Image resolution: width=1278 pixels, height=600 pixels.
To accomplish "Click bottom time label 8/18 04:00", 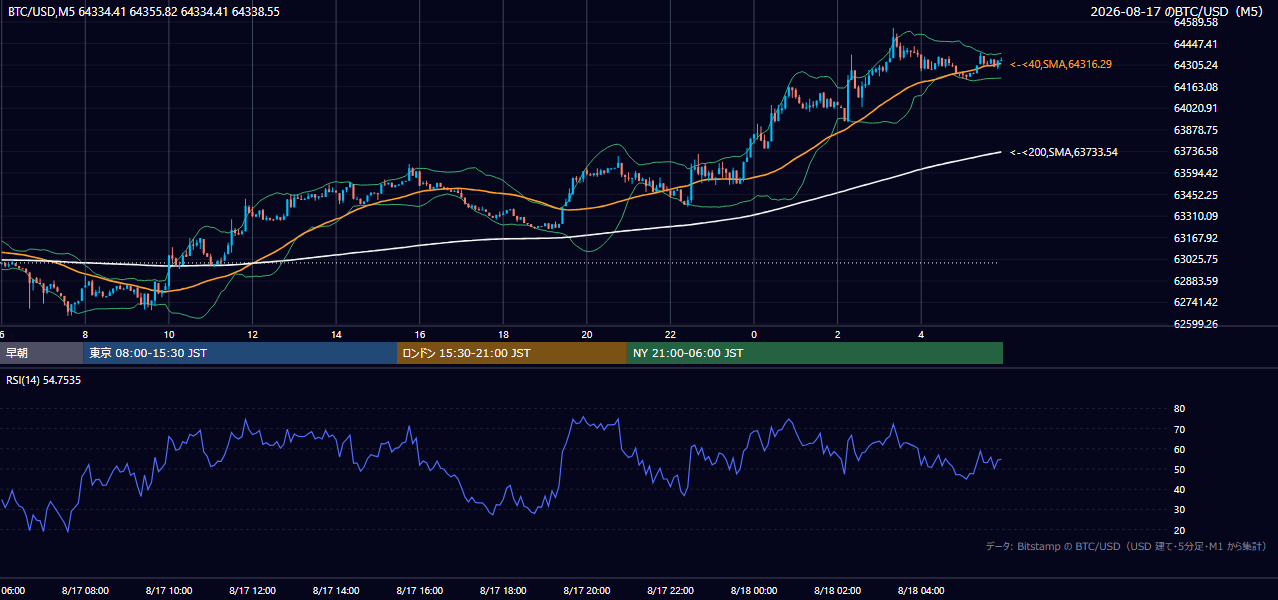I will point(922,590).
